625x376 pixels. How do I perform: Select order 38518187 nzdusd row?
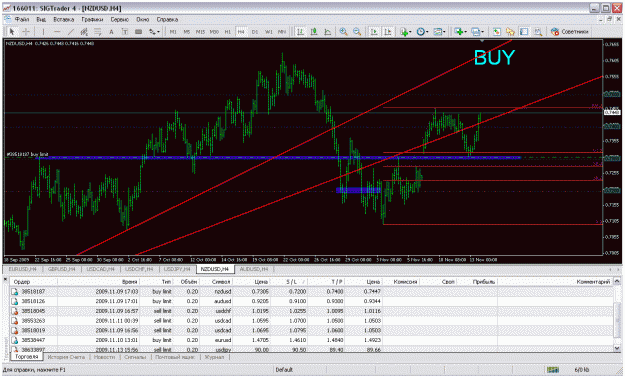click(311, 291)
